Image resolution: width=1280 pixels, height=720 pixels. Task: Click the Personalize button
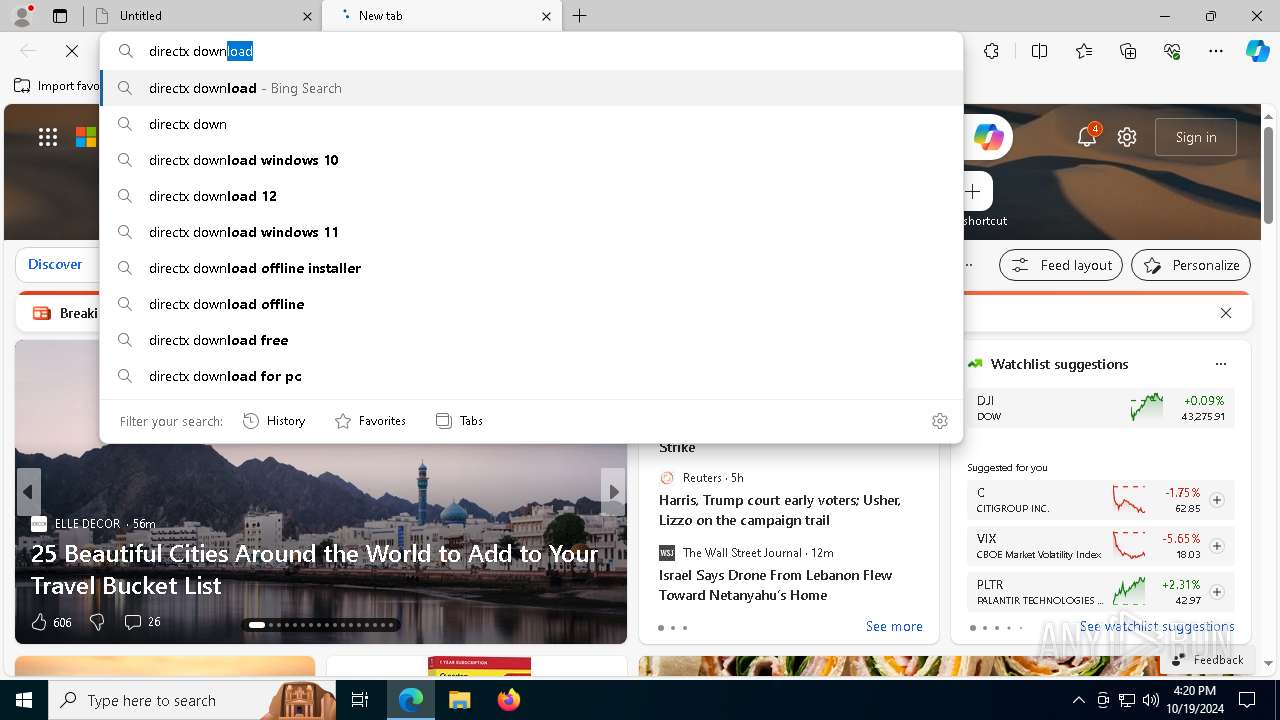pos(1191,265)
